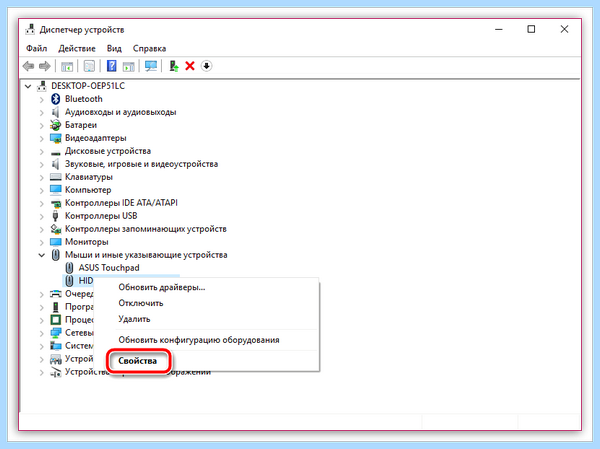Choose Обновить драйверы... in context menu
This screenshot has height=449, width=600.
161,287
